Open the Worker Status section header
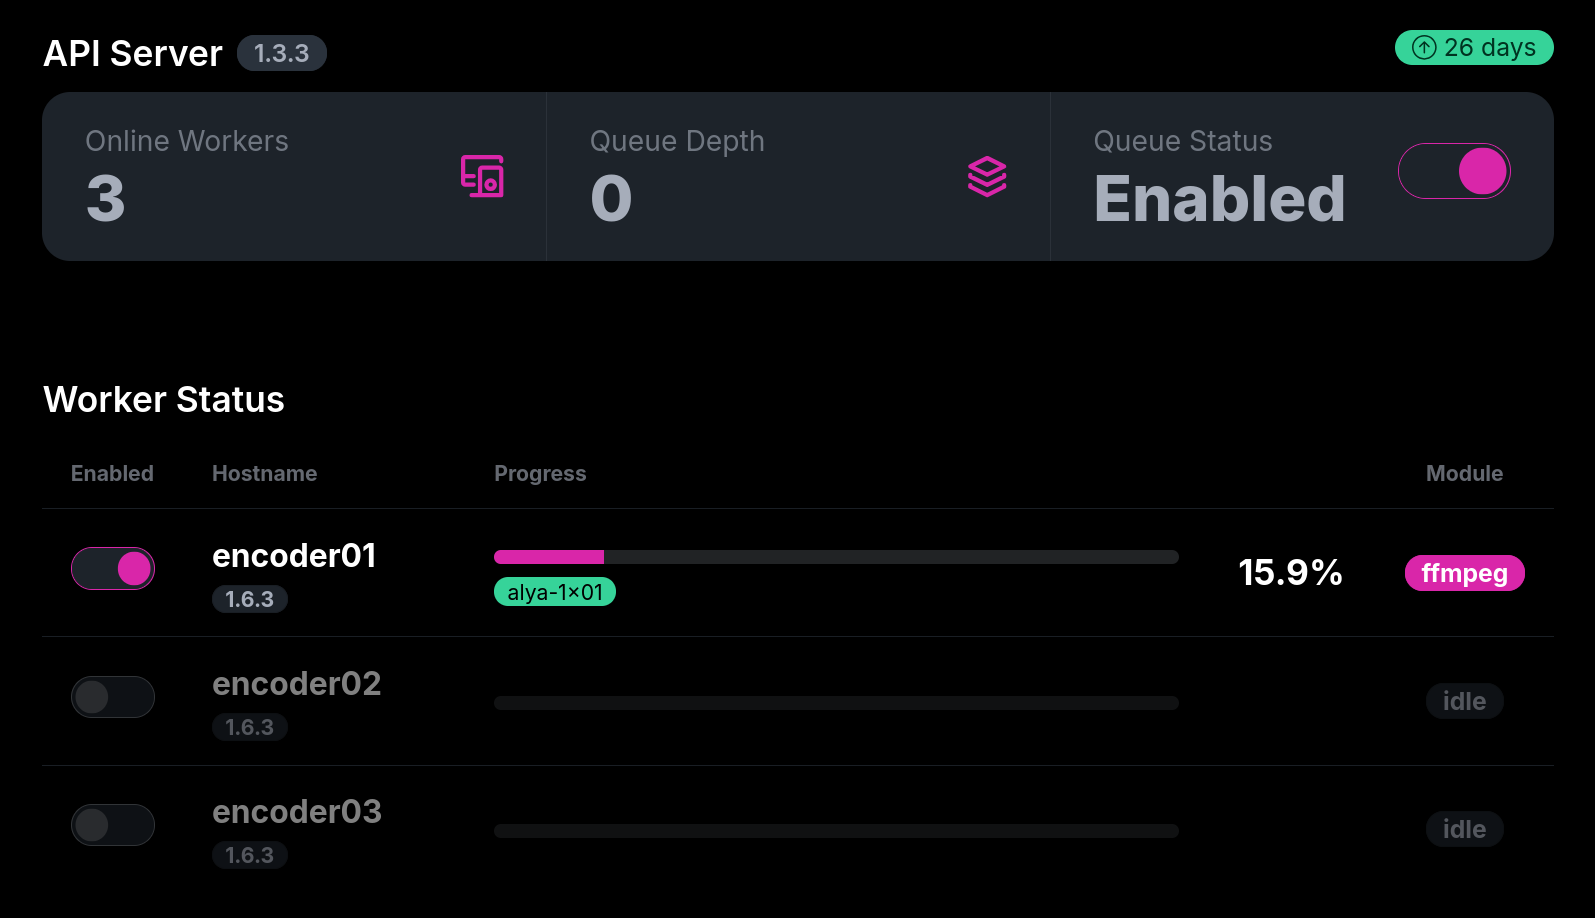 coord(163,399)
